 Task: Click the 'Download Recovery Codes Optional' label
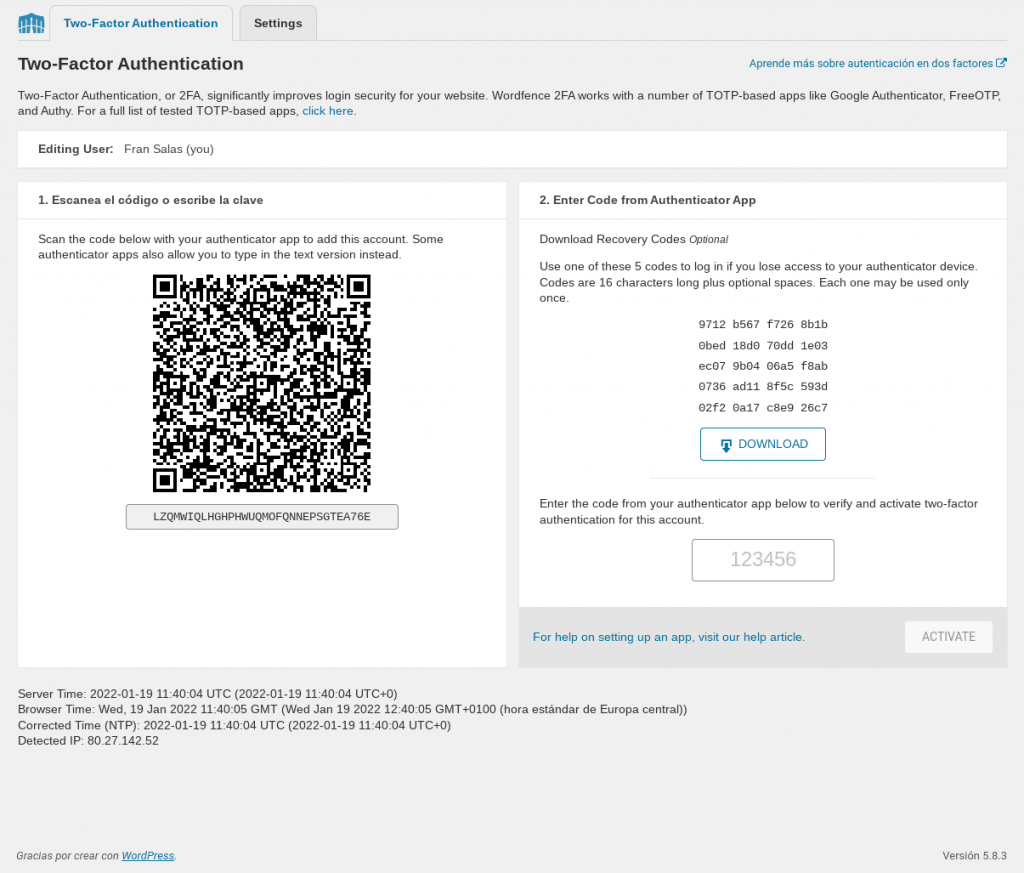pyautogui.click(x=633, y=239)
